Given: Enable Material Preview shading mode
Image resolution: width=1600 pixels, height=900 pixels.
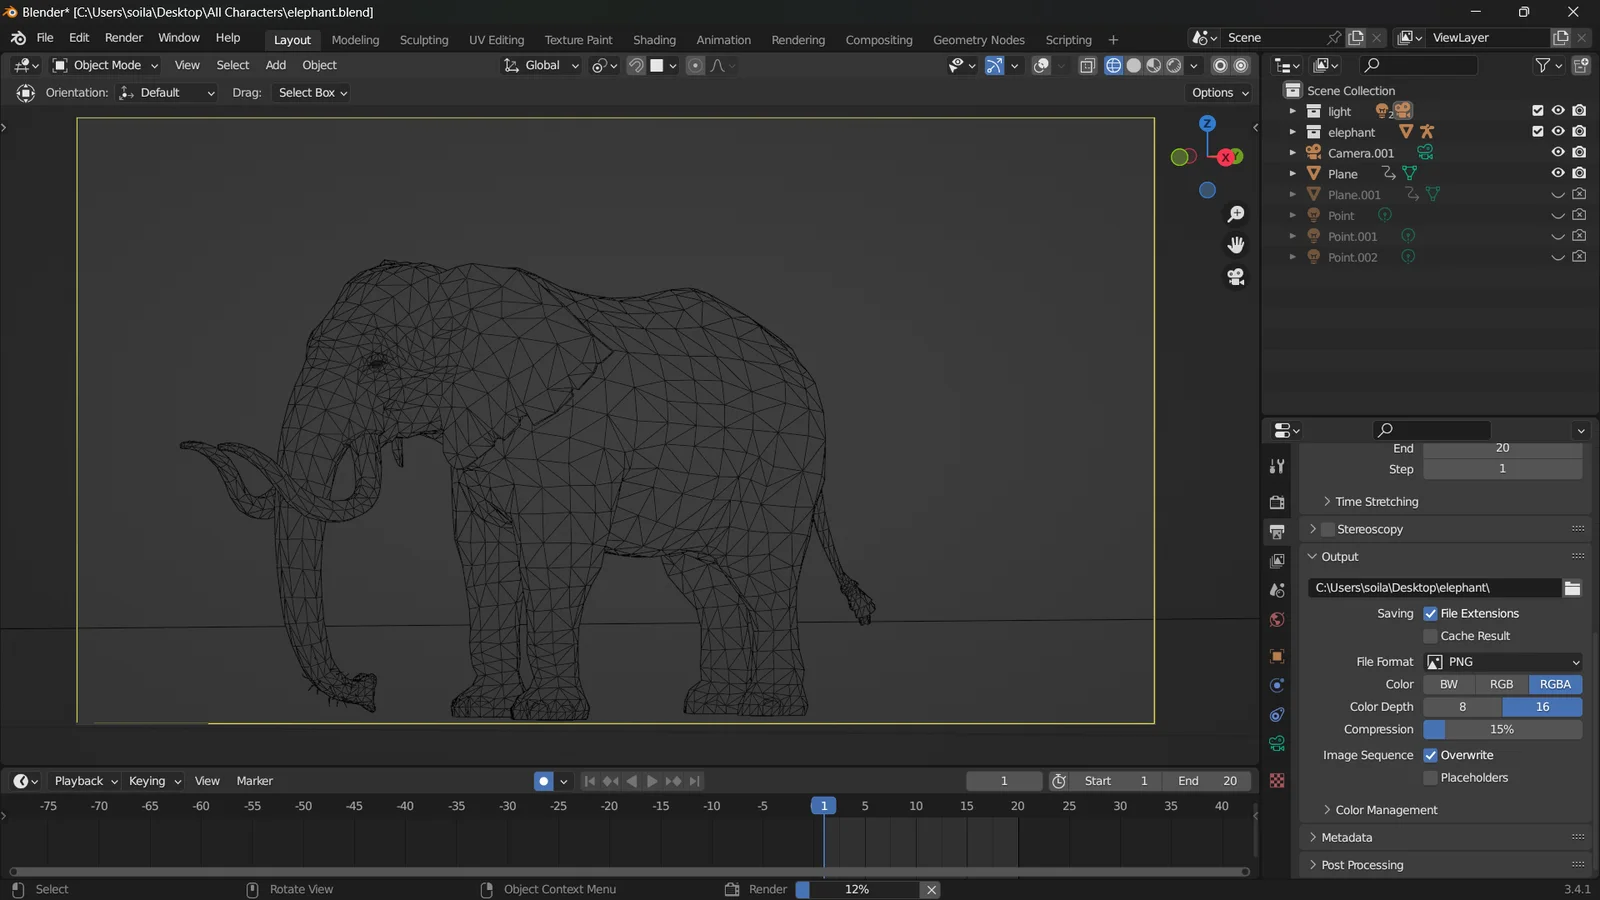Looking at the screenshot, I should [x=1153, y=65].
